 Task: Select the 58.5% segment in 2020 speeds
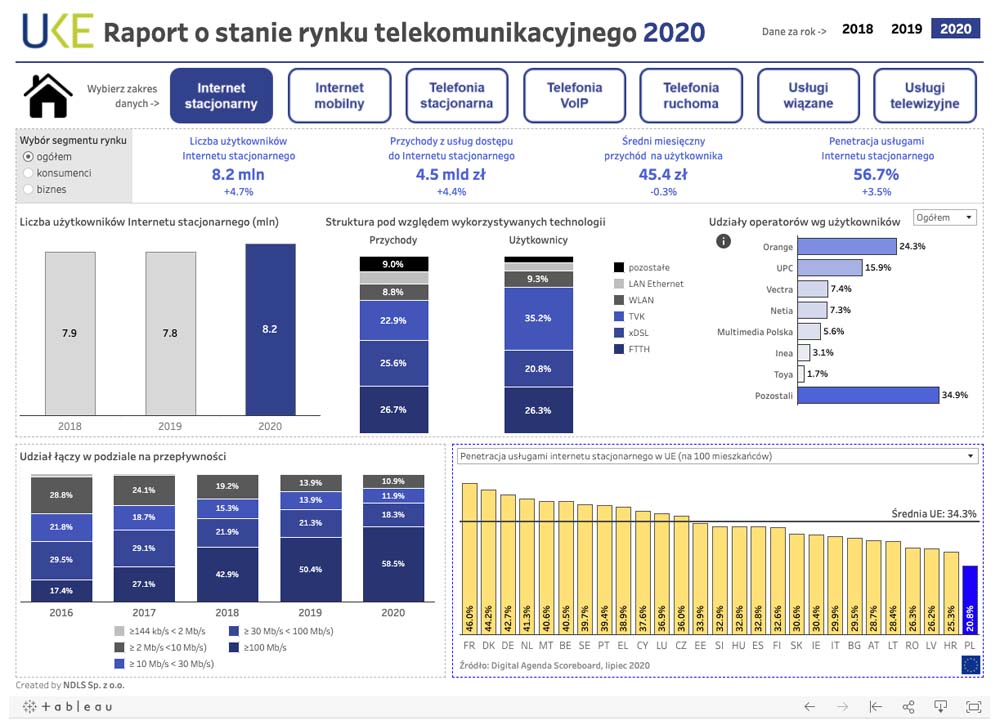[393, 564]
